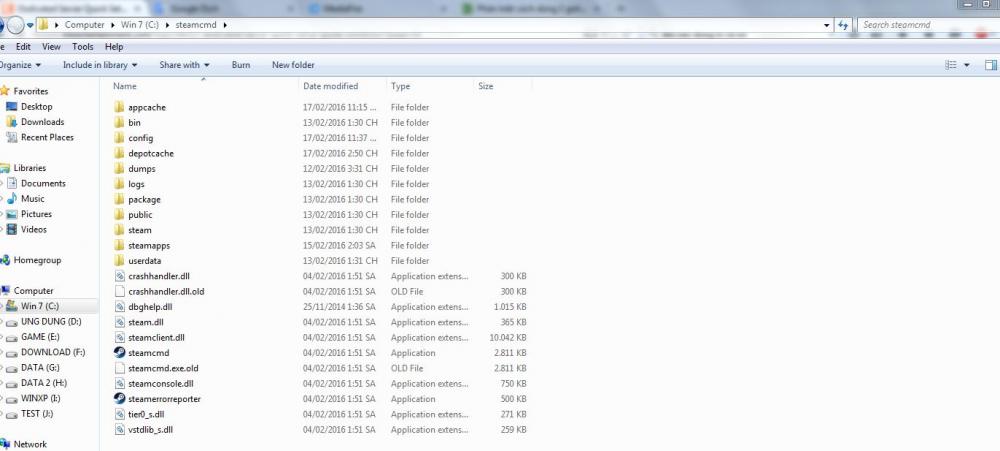Click the Pictures library icon
This screenshot has height=451, width=1000.
click(x=11, y=214)
